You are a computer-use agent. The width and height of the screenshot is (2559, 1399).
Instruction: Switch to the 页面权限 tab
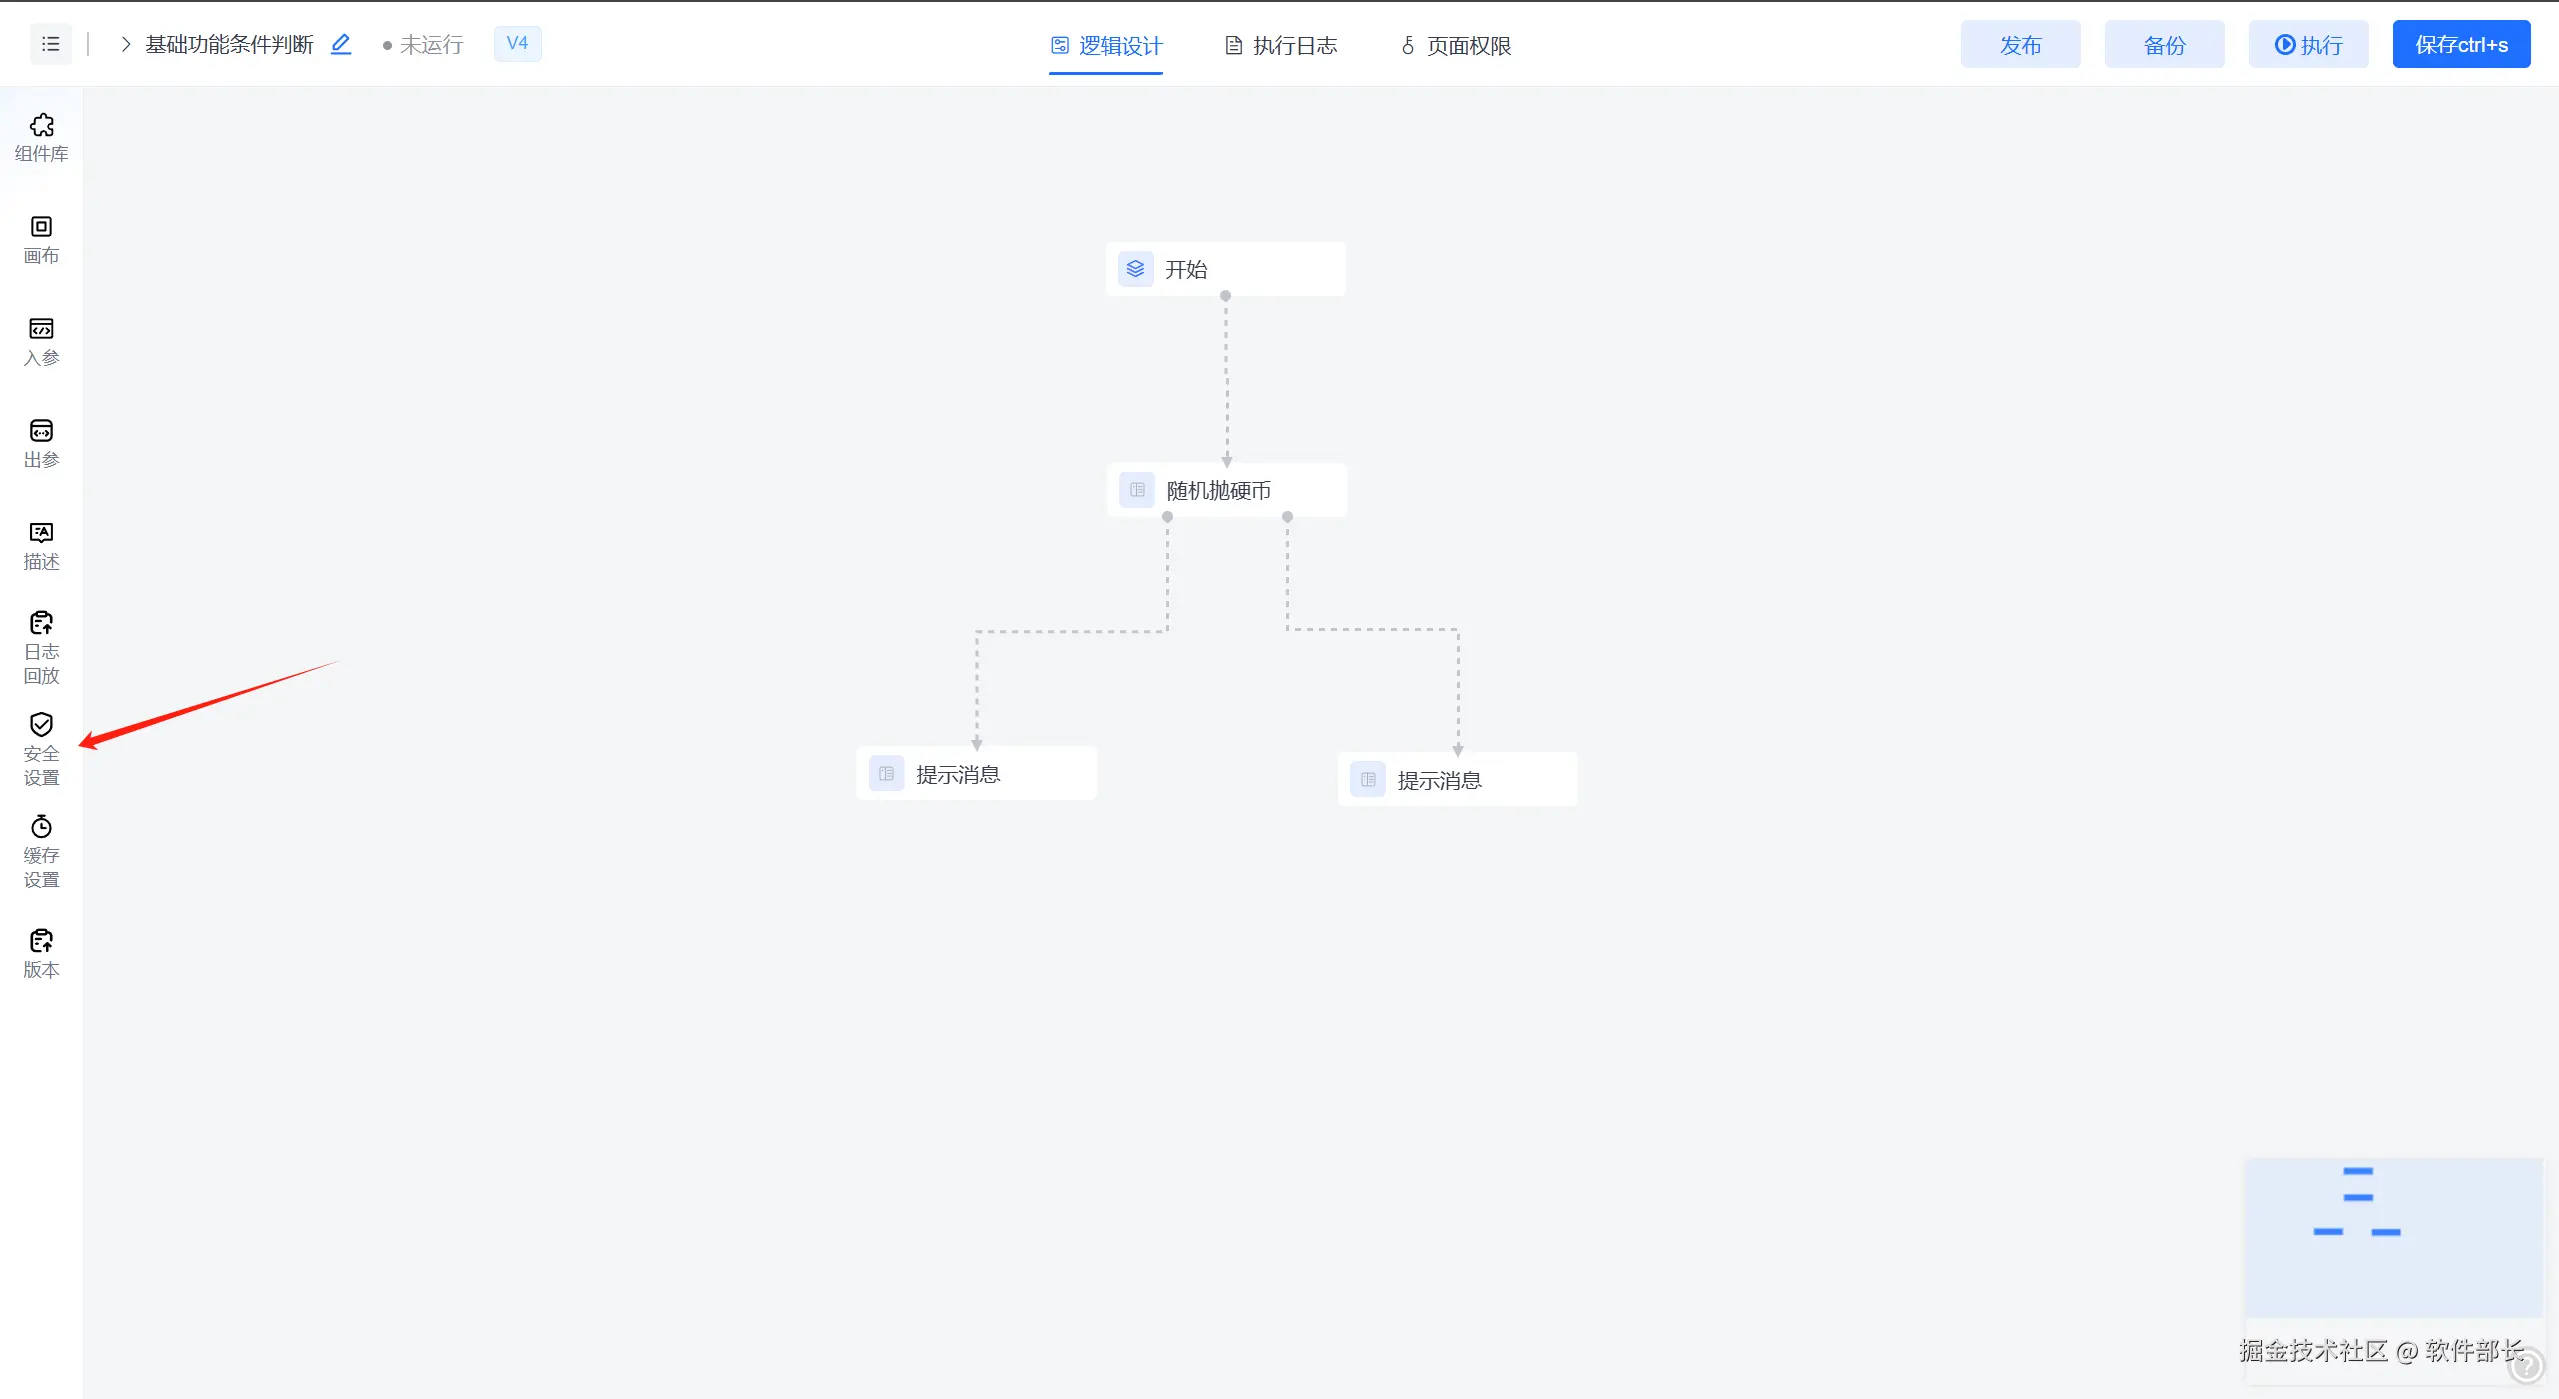coord(1455,46)
